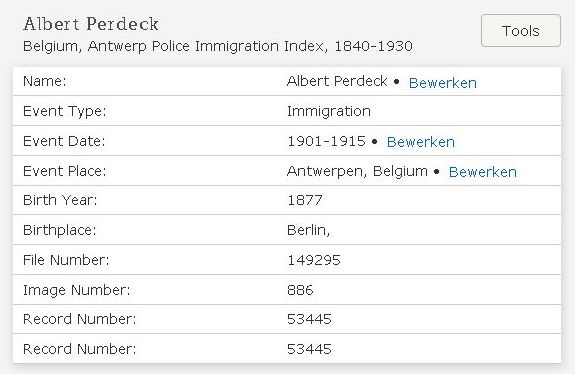Click the Event Type value Immigration
Screen dimensions: 575x374
tap(329, 111)
